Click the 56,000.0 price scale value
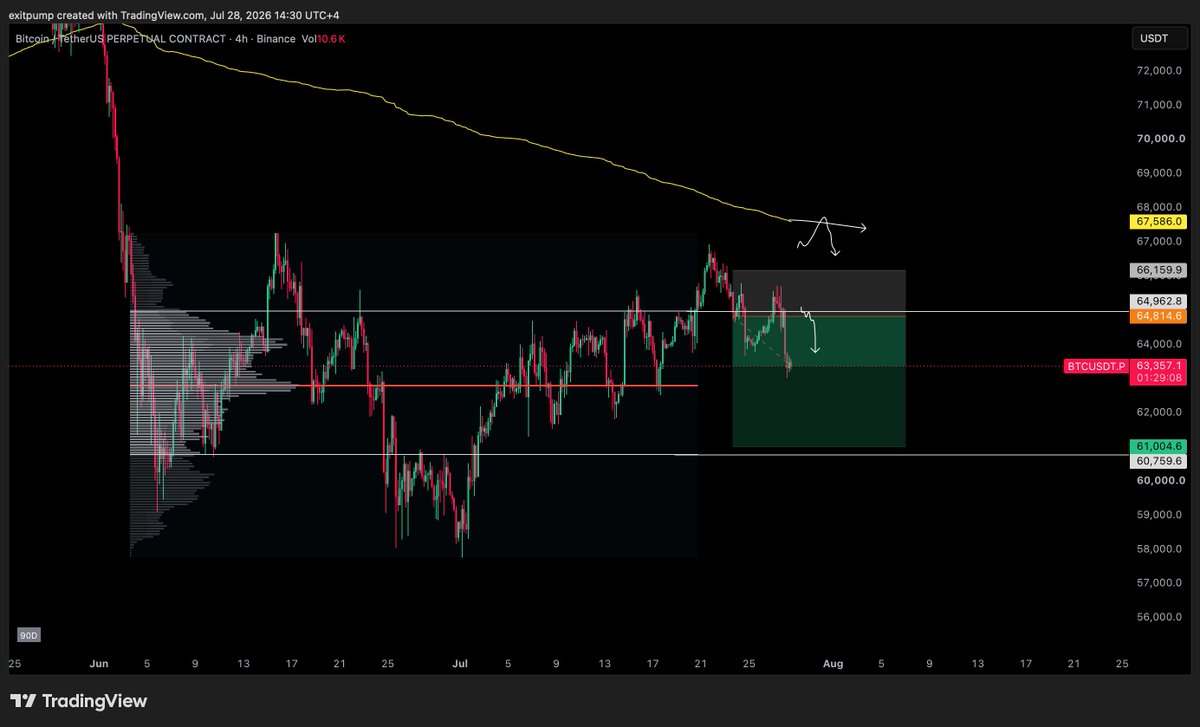The height and width of the screenshot is (727, 1200). [x=1159, y=617]
